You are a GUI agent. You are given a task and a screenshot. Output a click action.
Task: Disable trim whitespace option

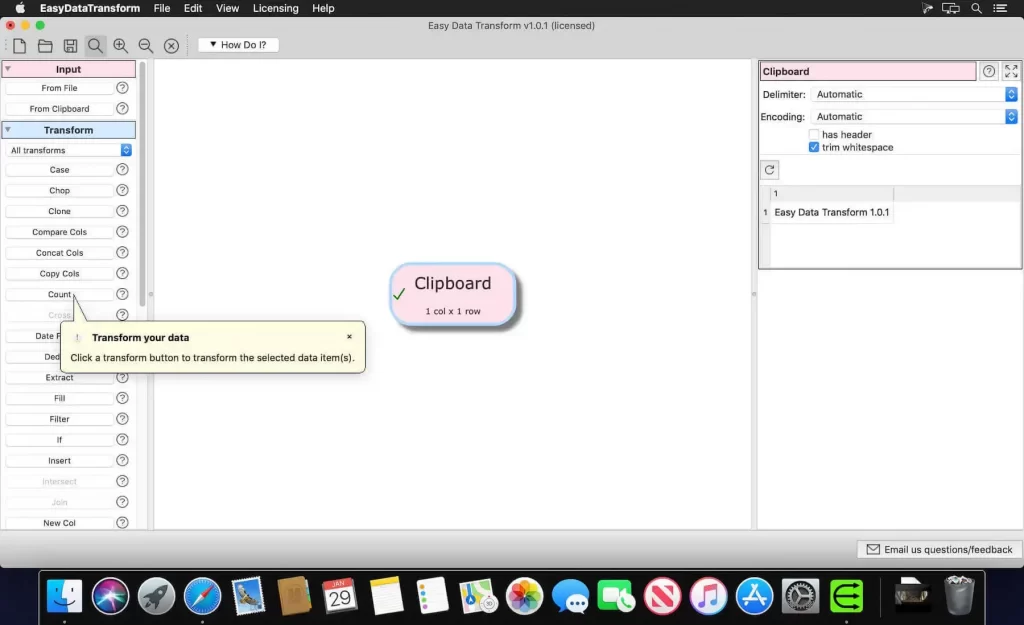pos(815,146)
